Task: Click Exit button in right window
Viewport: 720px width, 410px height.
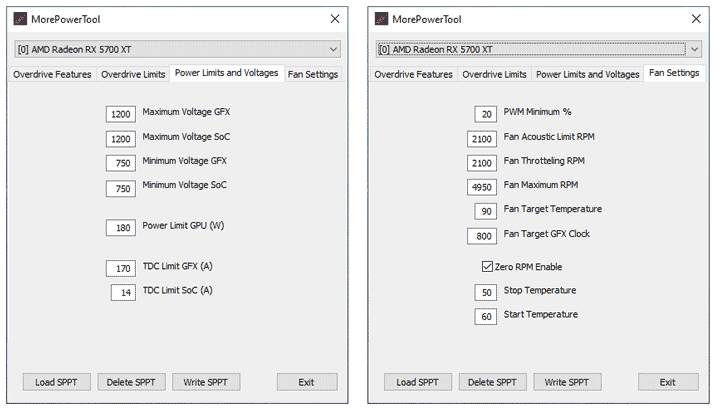Action: (x=668, y=382)
